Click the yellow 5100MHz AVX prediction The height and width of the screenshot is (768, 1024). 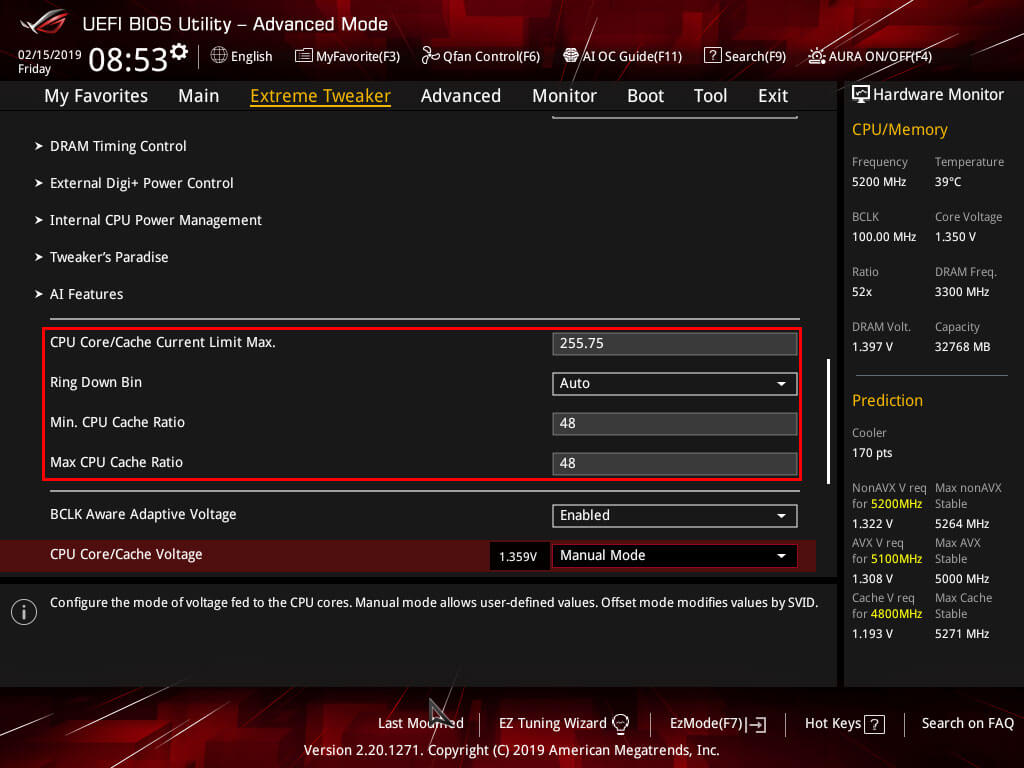pos(897,558)
